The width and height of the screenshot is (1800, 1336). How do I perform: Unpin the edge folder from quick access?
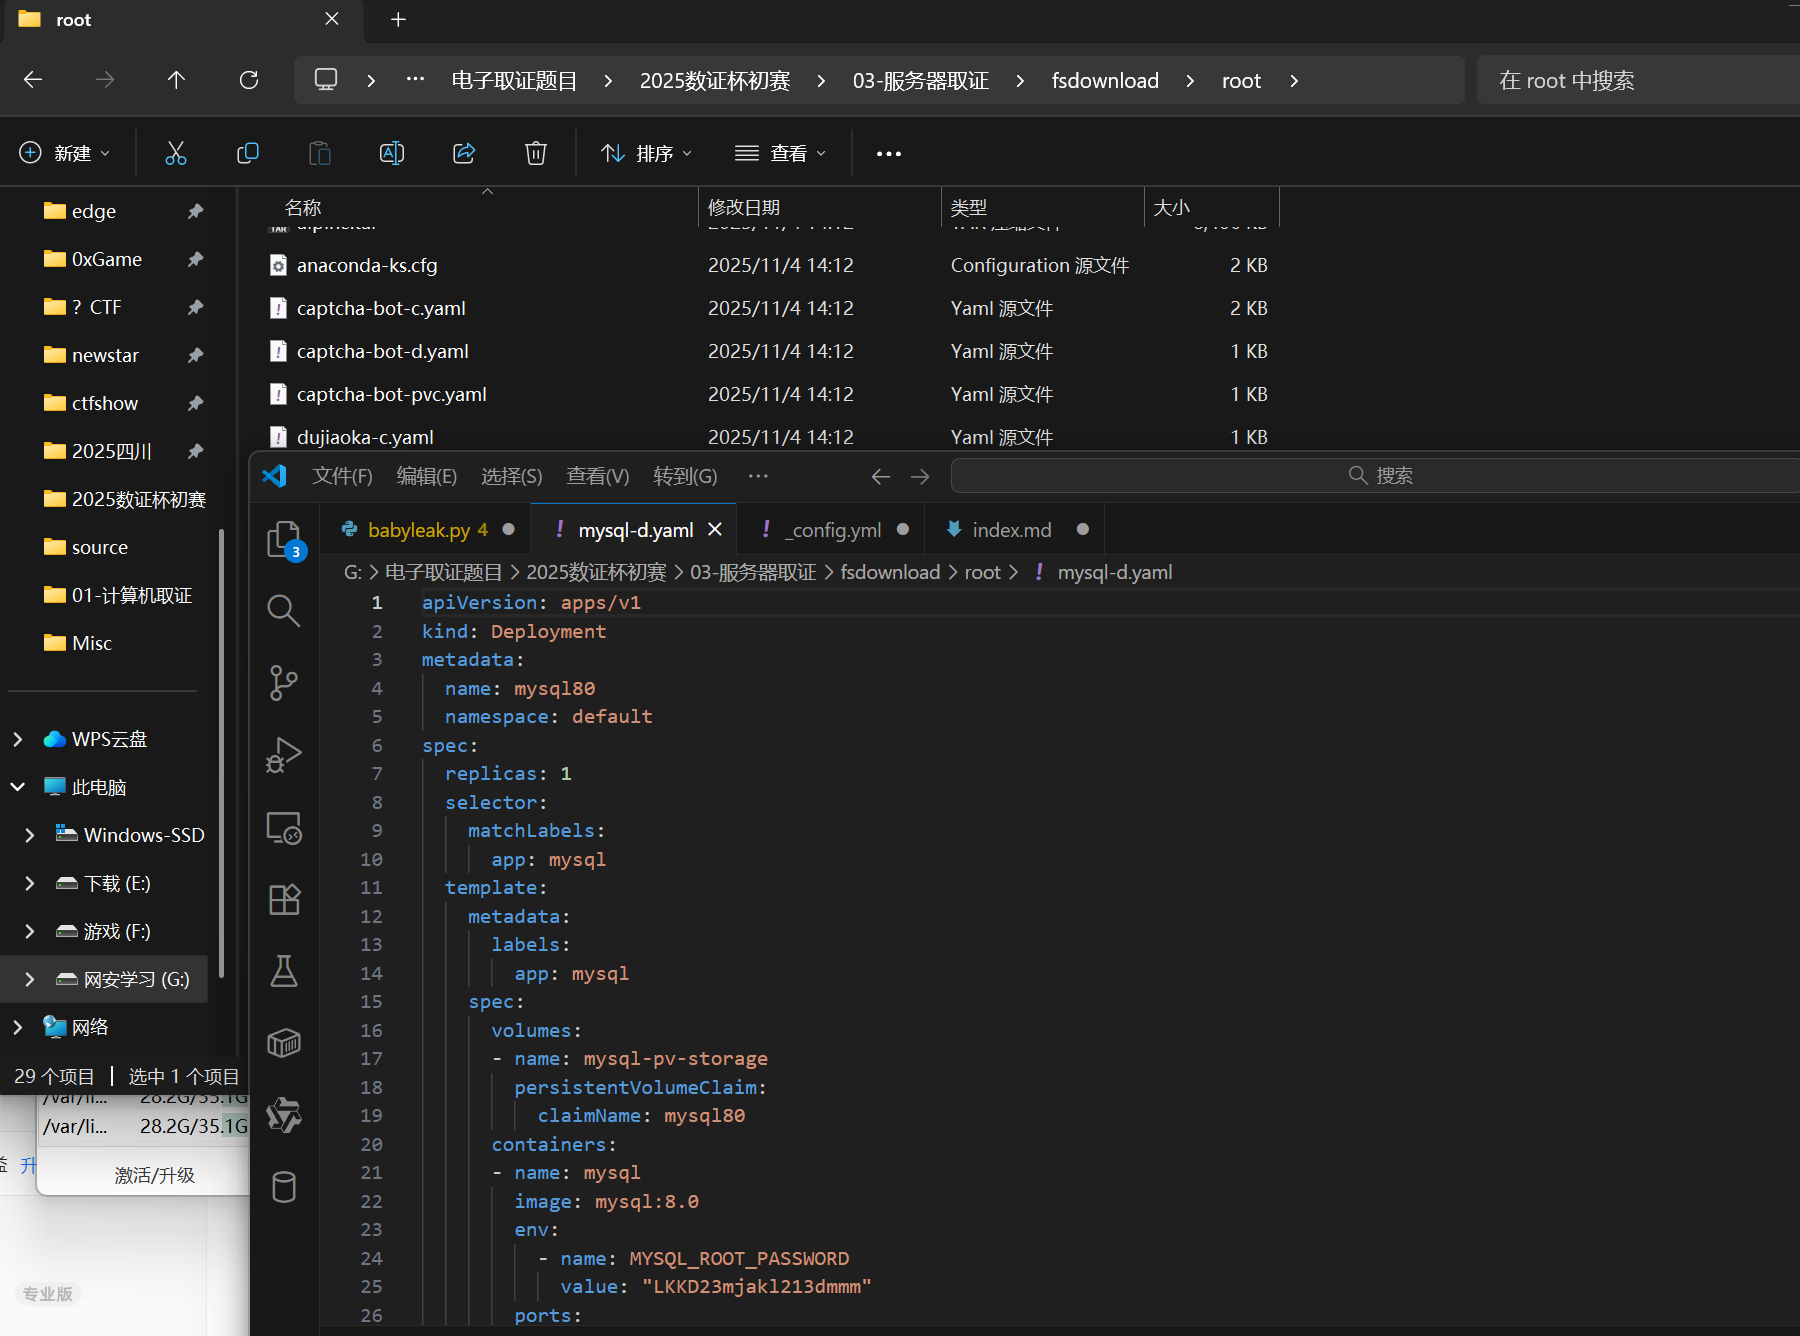[195, 211]
